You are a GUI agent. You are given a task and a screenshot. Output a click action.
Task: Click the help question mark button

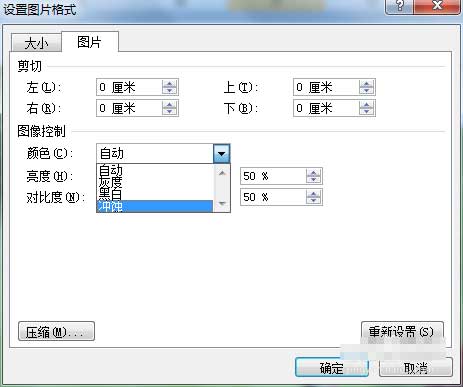click(399, 6)
